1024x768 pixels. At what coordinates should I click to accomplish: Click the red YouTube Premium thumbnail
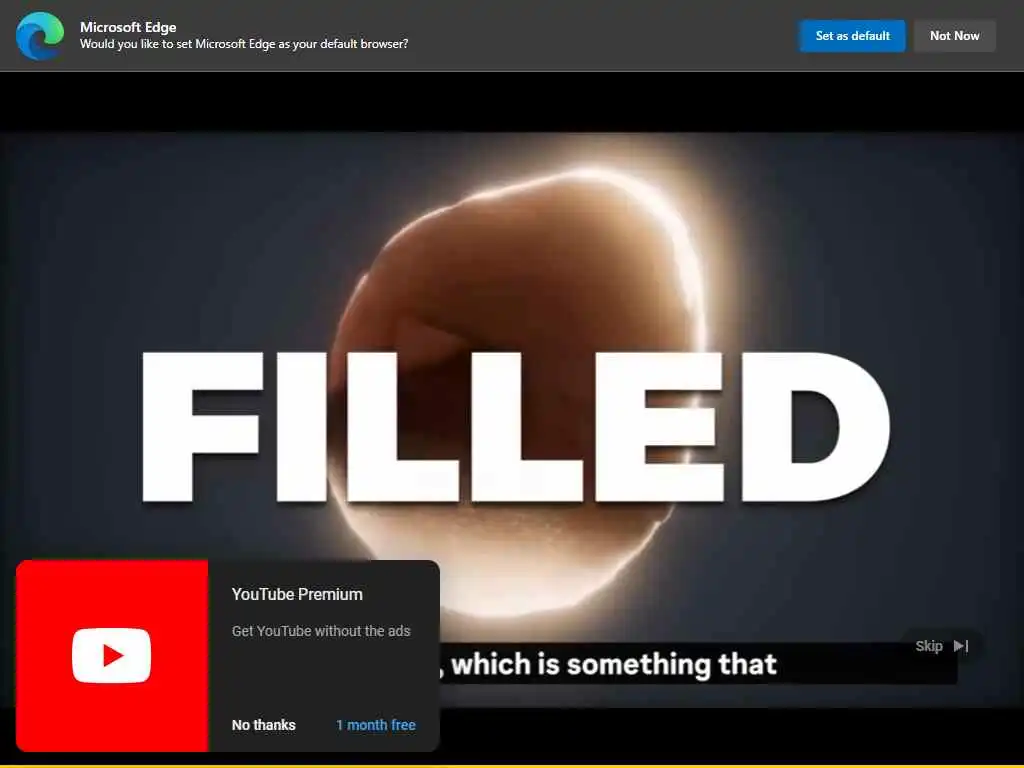click(112, 656)
